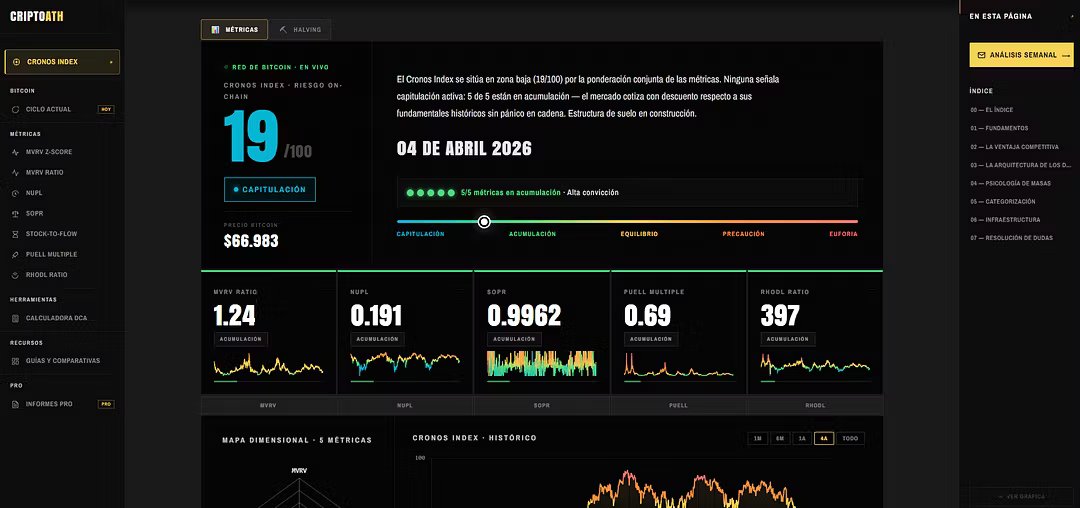1080x508 pixels.
Task: Click the CriptoATH logo
Action: click(x=37, y=16)
